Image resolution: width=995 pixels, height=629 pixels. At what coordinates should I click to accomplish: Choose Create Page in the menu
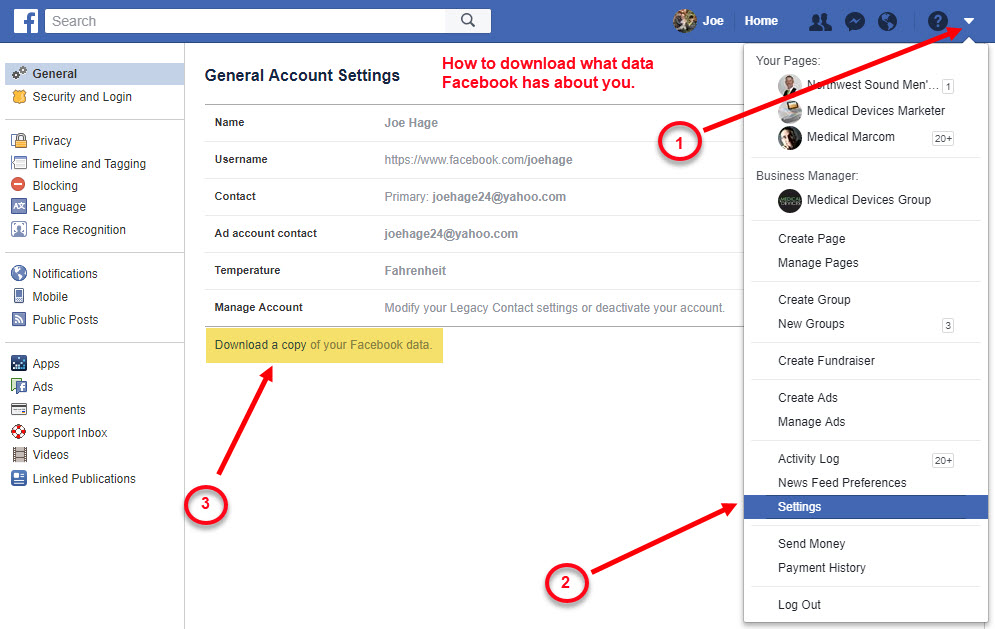pos(812,239)
